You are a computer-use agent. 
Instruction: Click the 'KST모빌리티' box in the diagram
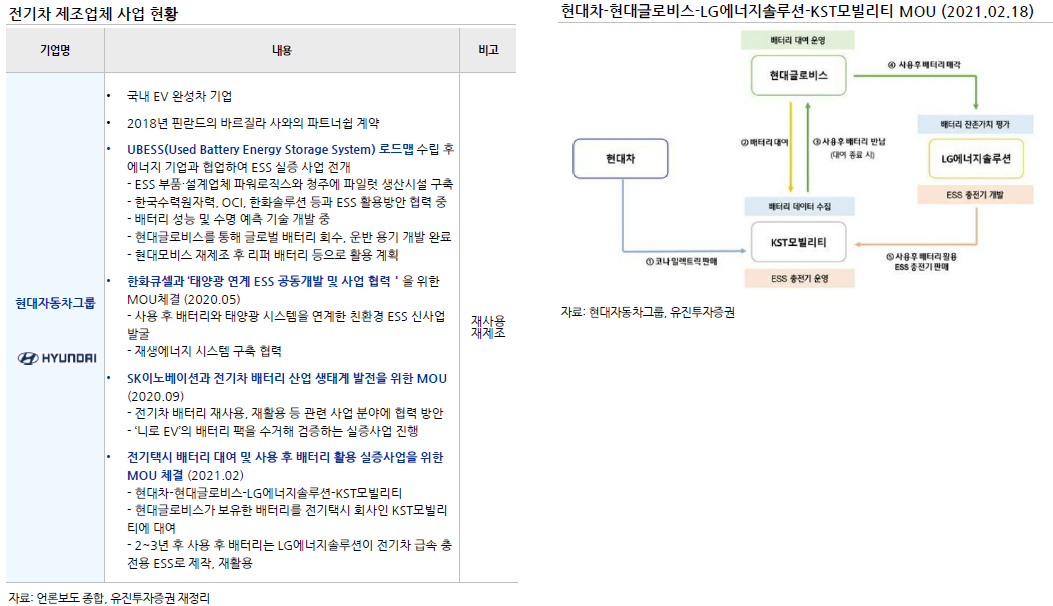click(798, 242)
